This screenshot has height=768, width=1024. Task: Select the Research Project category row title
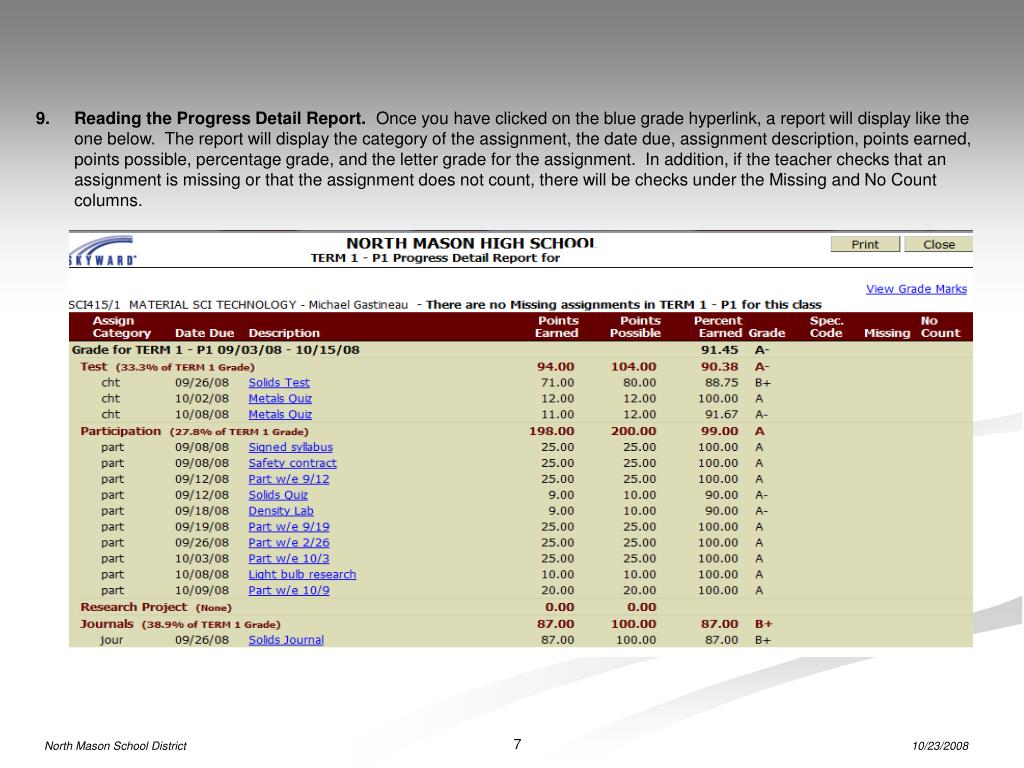133,607
